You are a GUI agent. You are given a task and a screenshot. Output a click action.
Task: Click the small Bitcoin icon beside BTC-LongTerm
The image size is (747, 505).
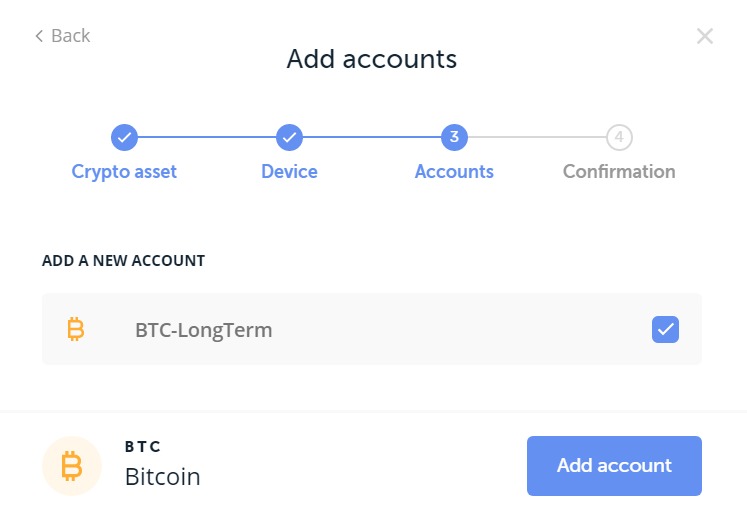coord(75,329)
